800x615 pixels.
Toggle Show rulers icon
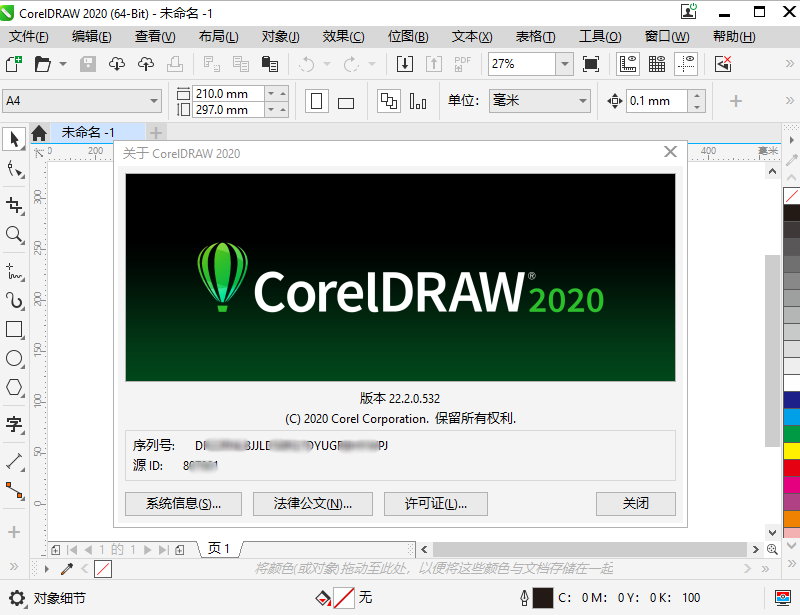(628, 64)
